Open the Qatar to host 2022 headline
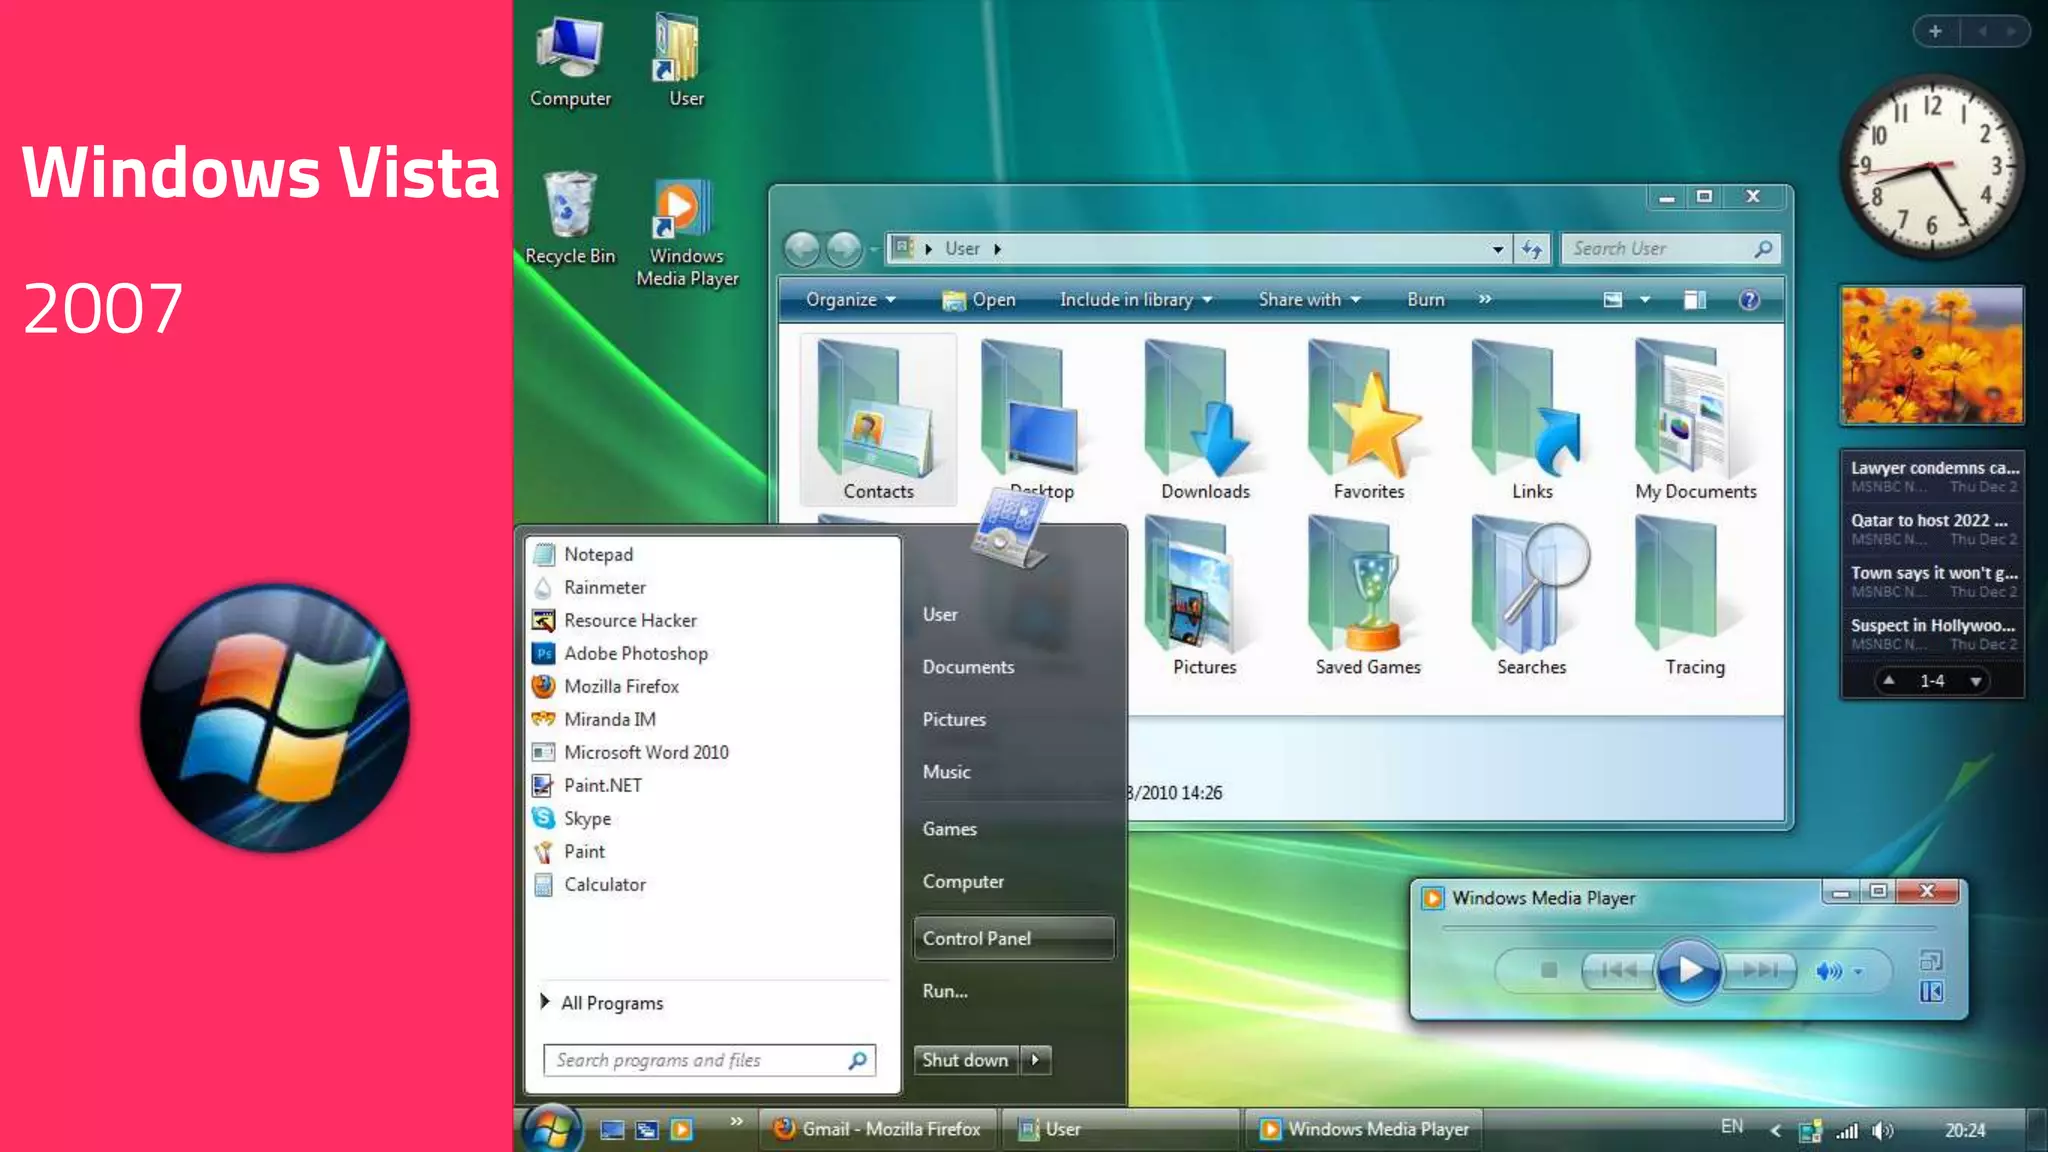The image size is (2048, 1152). coord(1932,529)
